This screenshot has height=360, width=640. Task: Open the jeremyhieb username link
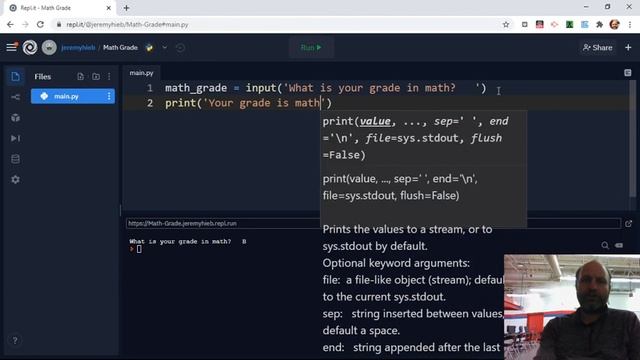78,47
